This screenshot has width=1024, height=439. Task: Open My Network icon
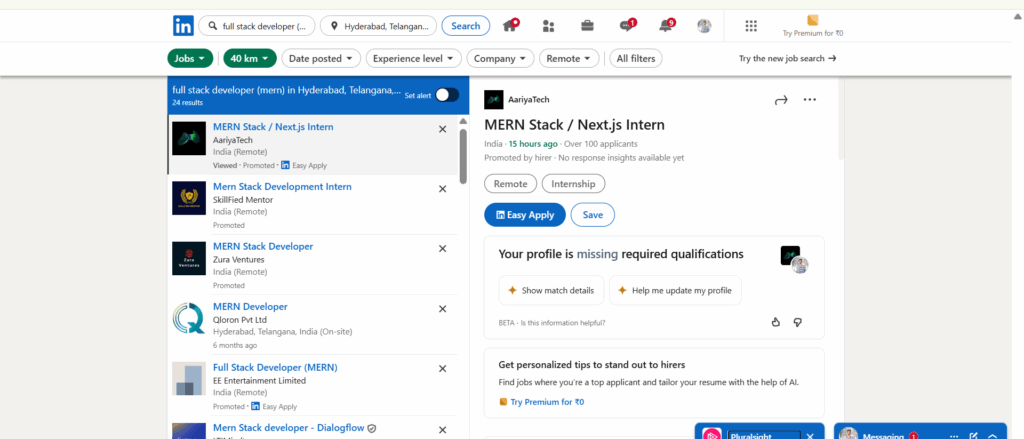[x=548, y=26]
